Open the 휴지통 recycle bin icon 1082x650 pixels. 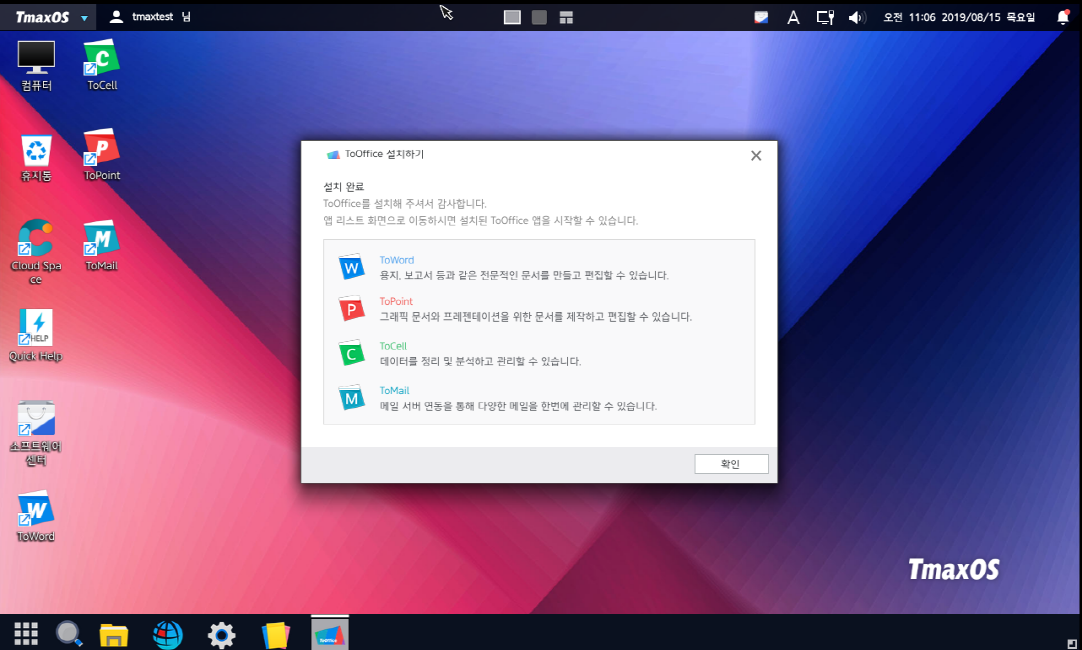pos(36,151)
